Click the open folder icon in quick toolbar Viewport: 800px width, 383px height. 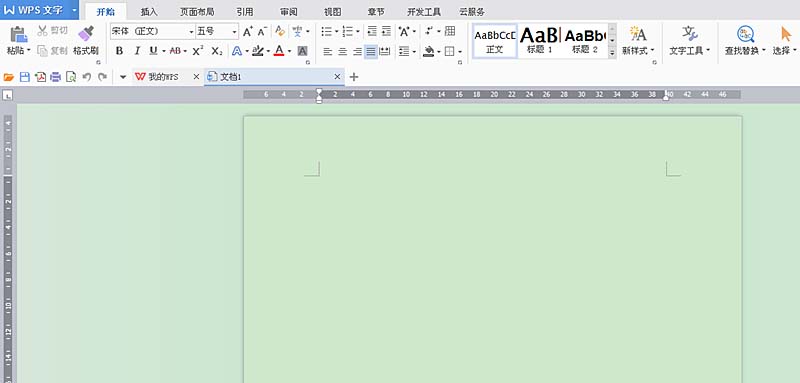pos(9,77)
